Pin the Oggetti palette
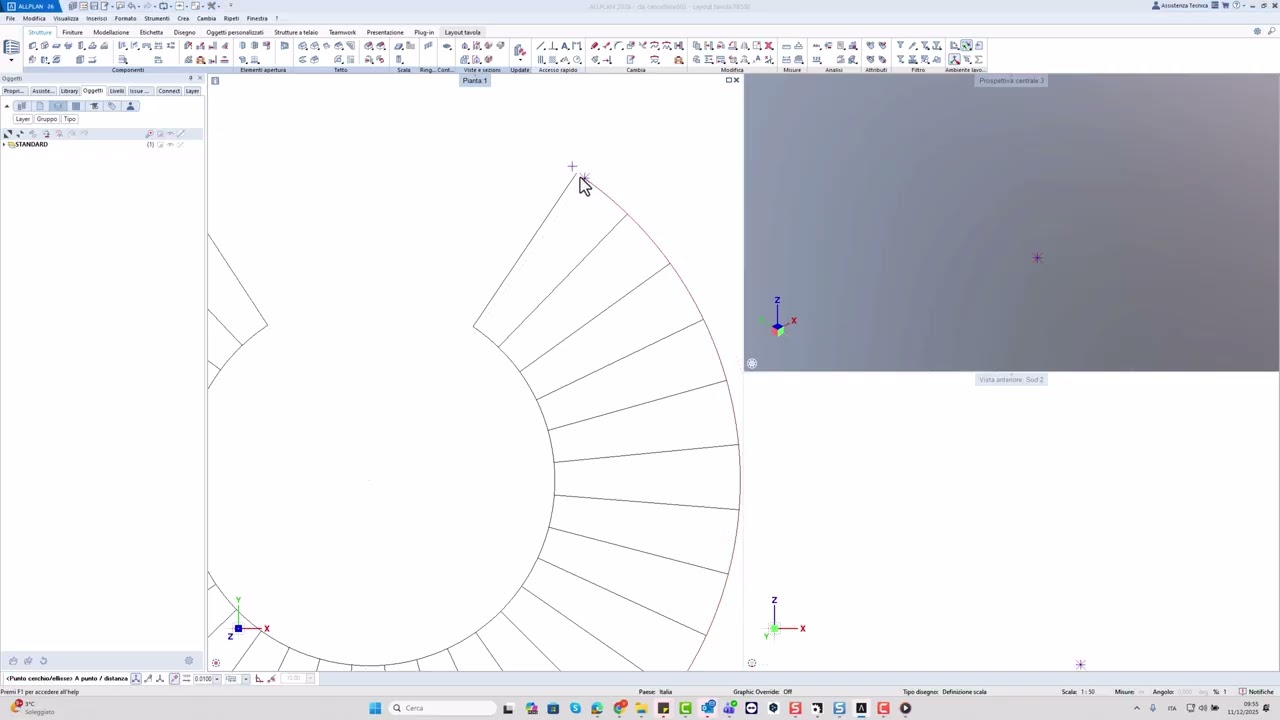 (x=191, y=78)
